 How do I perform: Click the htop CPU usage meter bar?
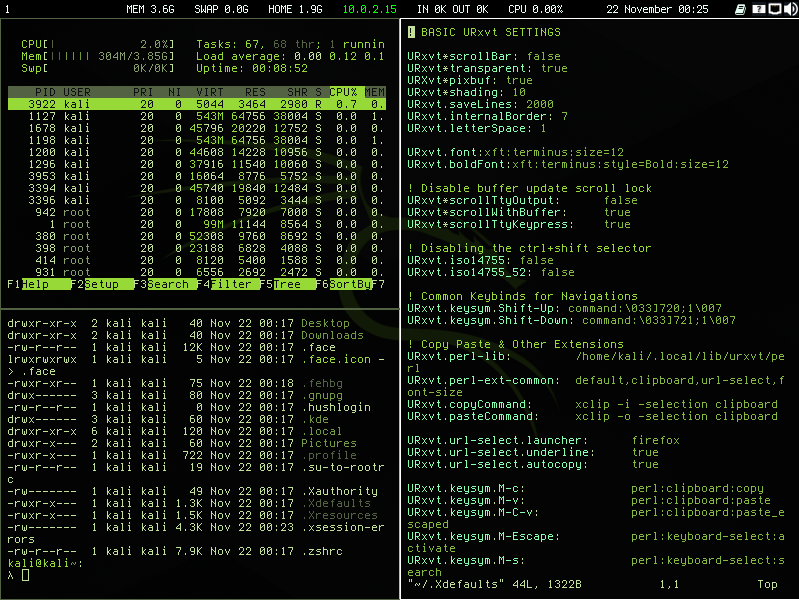pos(98,44)
